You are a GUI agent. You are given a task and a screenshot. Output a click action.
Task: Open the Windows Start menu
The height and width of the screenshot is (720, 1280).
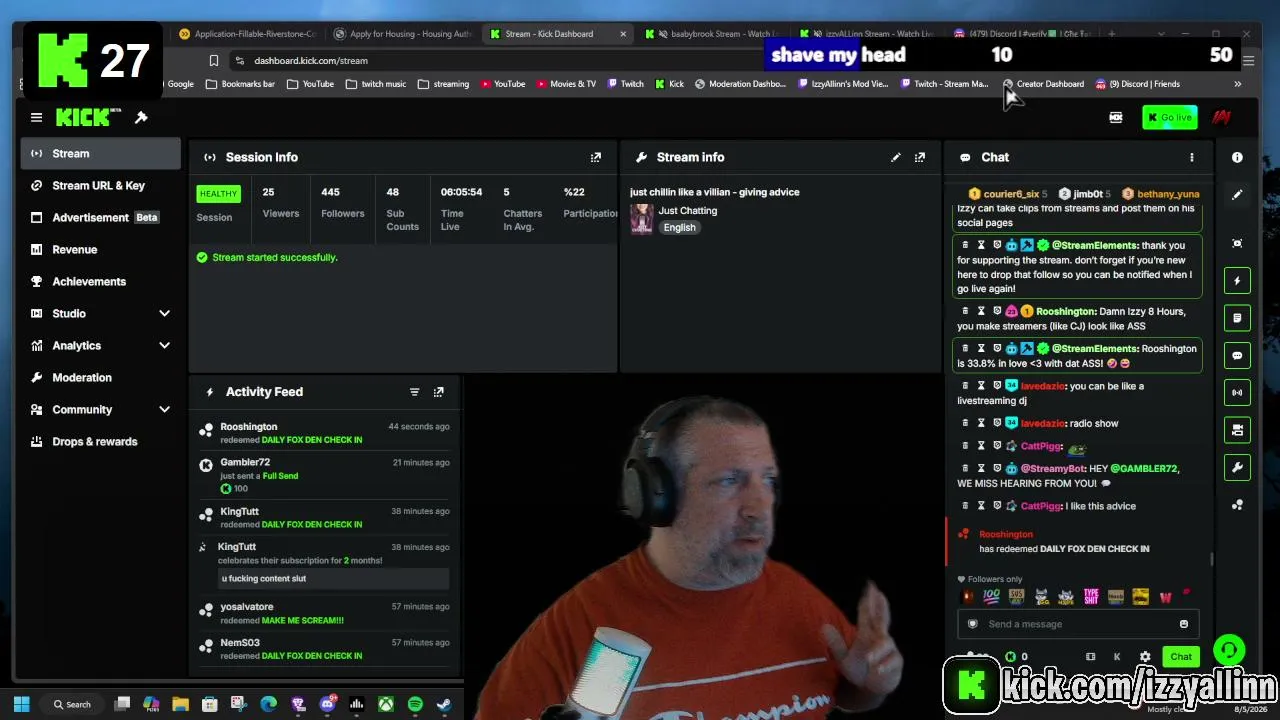pyautogui.click(x=22, y=704)
